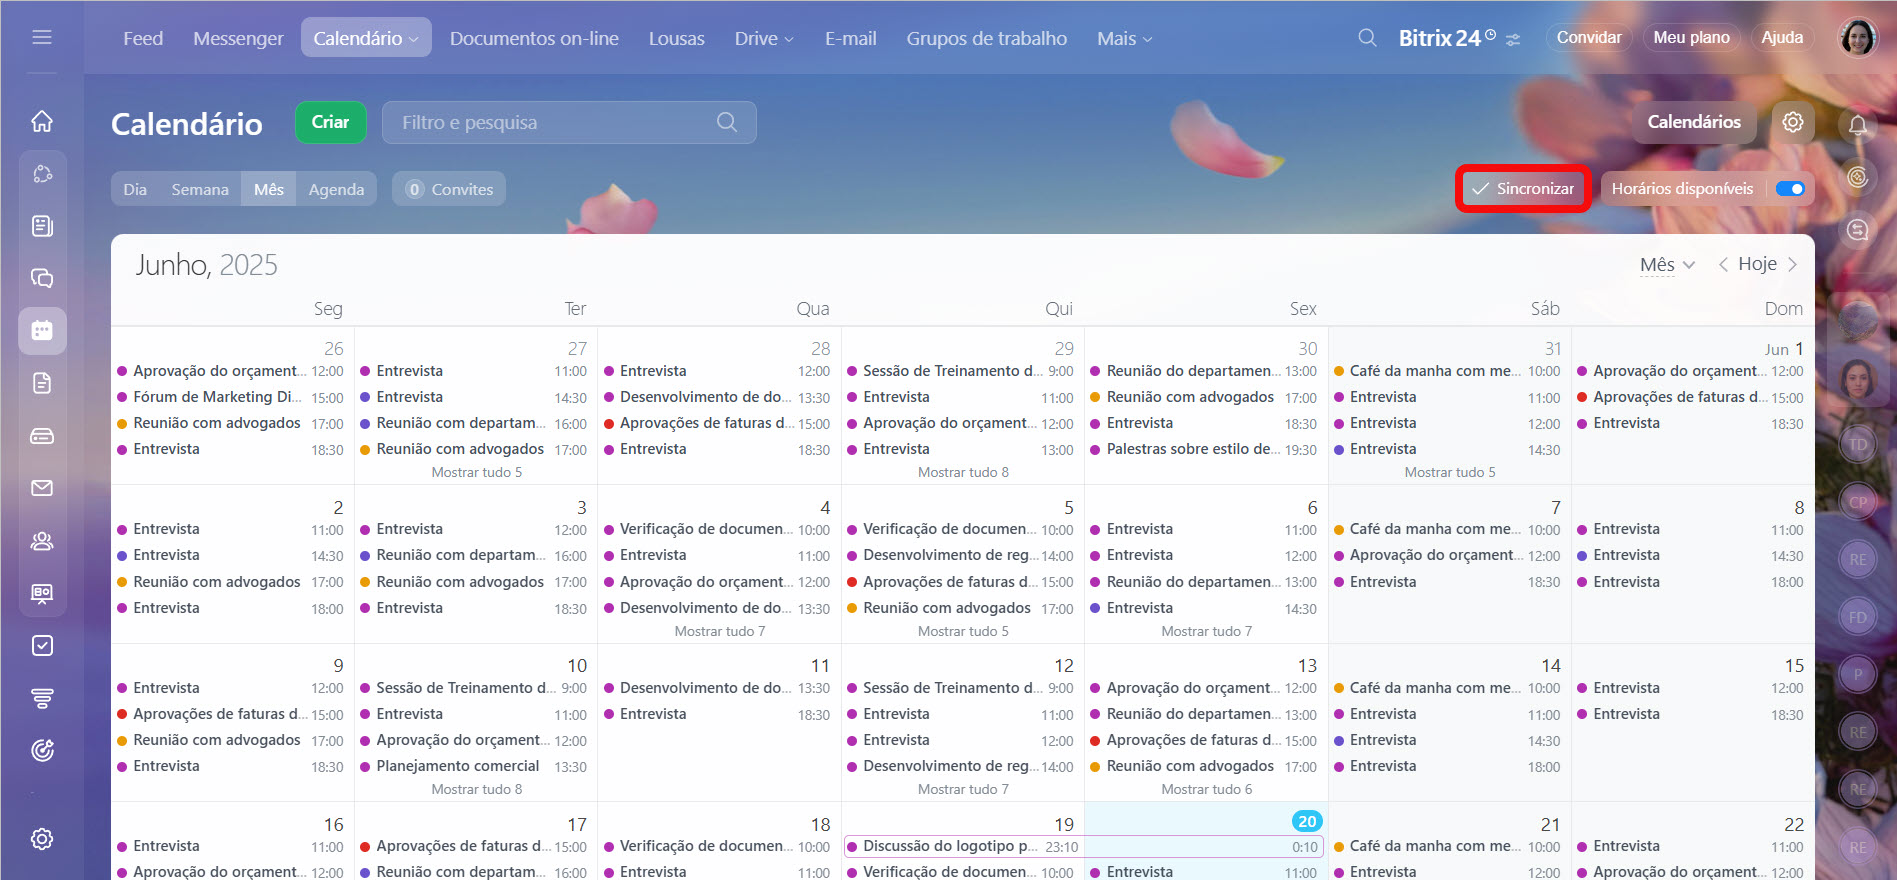Open the Ajuda button
1897x880 pixels.
coord(1782,38)
